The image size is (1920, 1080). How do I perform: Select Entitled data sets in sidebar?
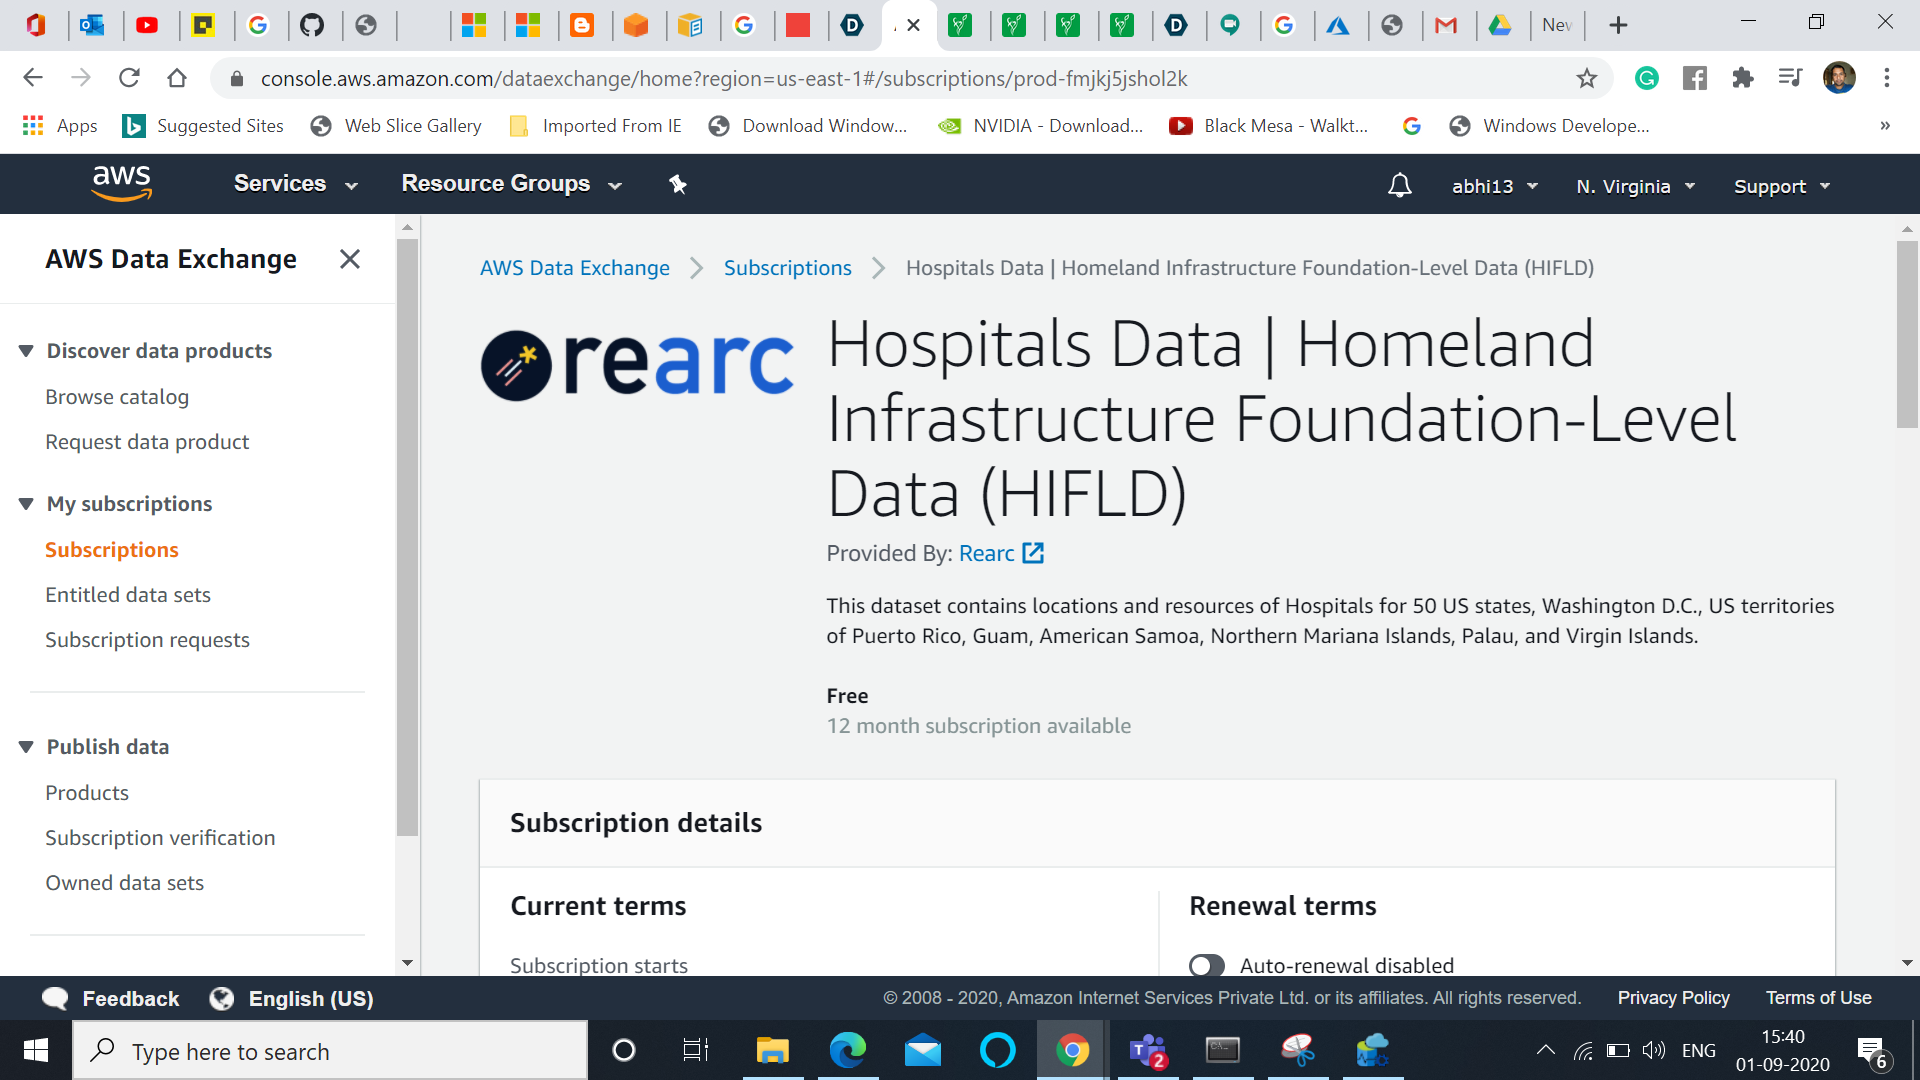128,595
